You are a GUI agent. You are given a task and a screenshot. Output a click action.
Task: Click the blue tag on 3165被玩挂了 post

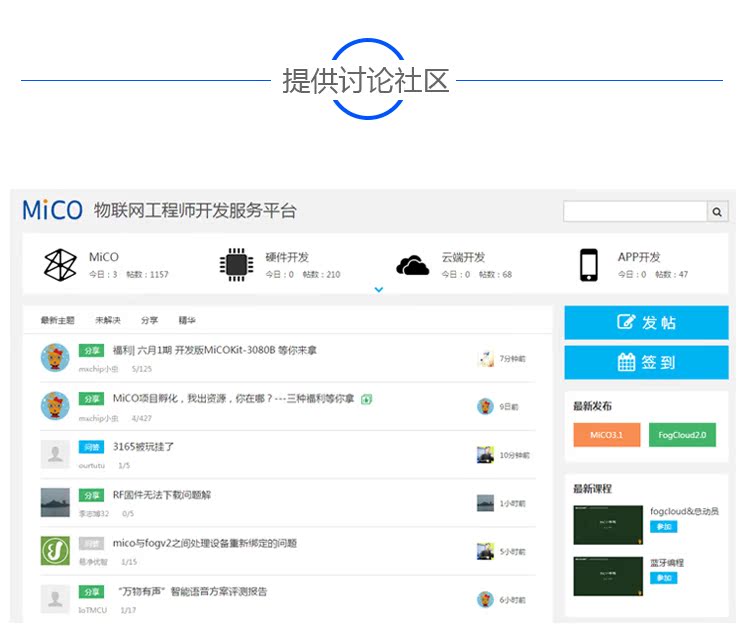tap(91, 447)
